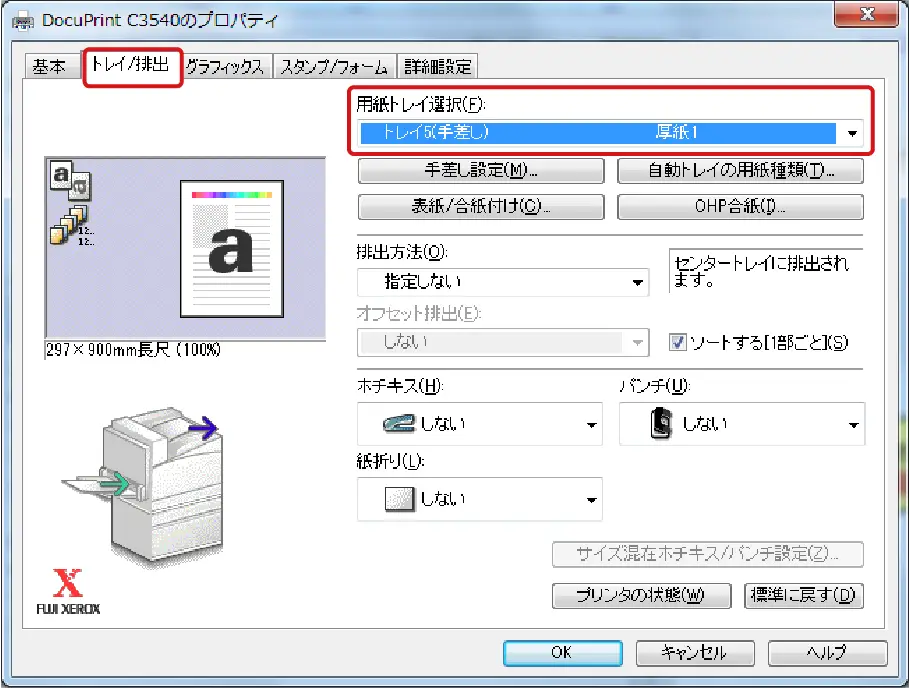
Task: Close the properties dialog window
Action: pos(866,14)
